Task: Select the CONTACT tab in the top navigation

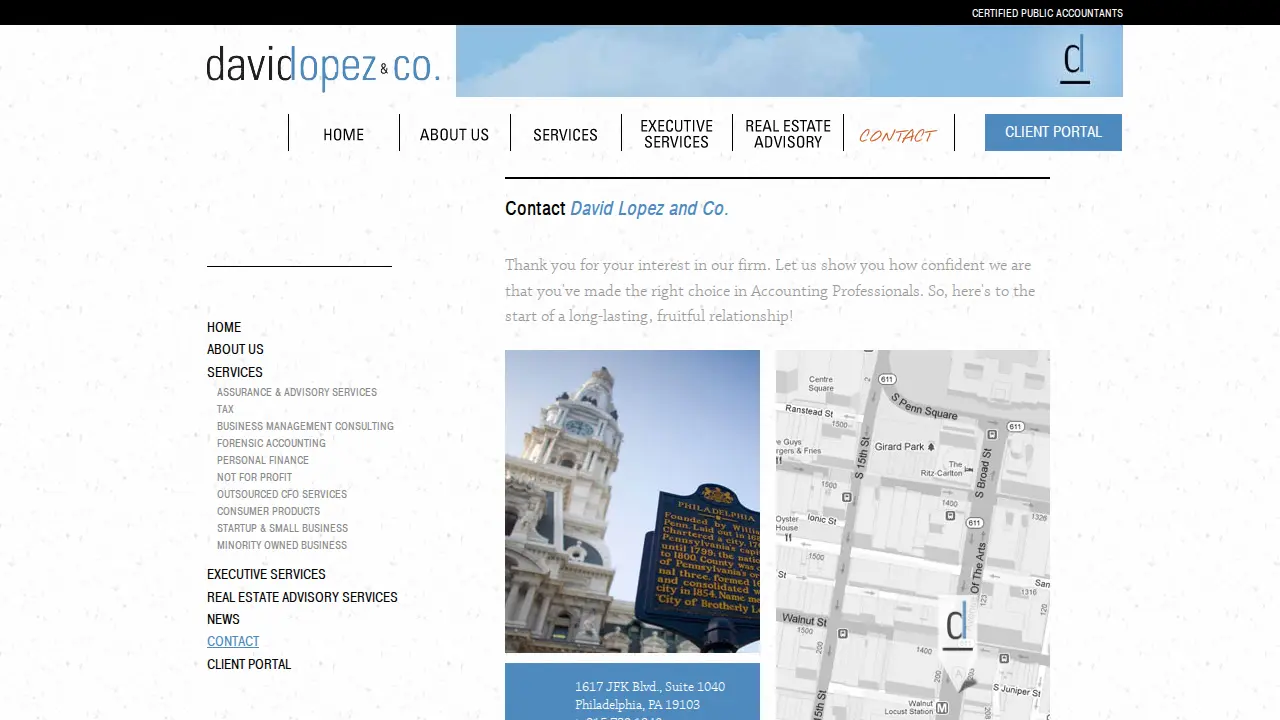Action: point(898,134)
